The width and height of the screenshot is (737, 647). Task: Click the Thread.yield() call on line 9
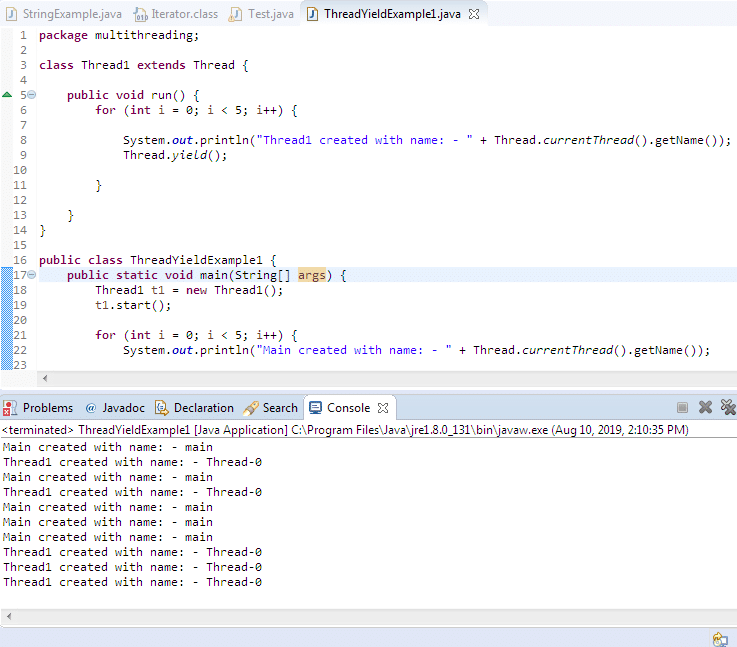pos(175,155)
